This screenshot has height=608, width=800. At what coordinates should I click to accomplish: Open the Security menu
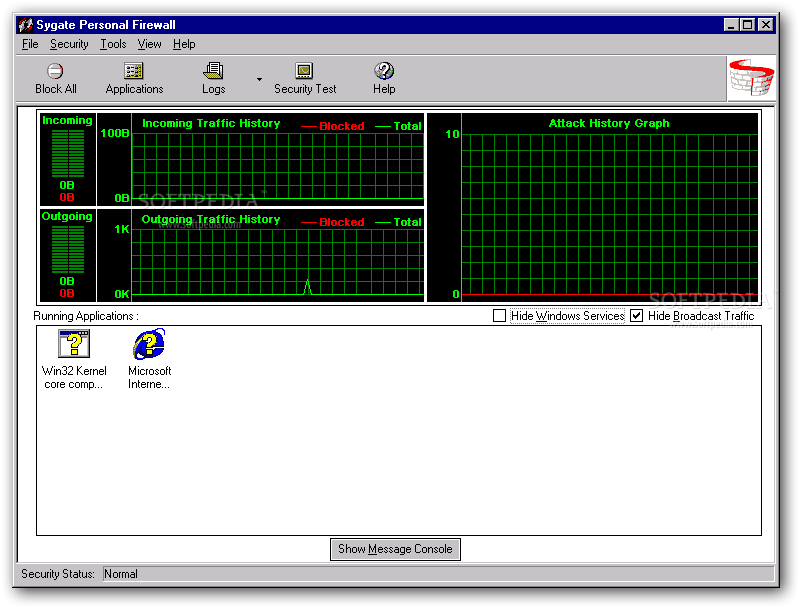69,44
